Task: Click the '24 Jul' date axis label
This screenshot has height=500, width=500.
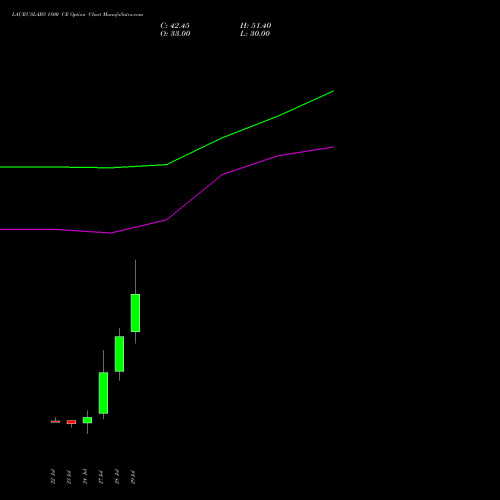Action: (85, 477)
